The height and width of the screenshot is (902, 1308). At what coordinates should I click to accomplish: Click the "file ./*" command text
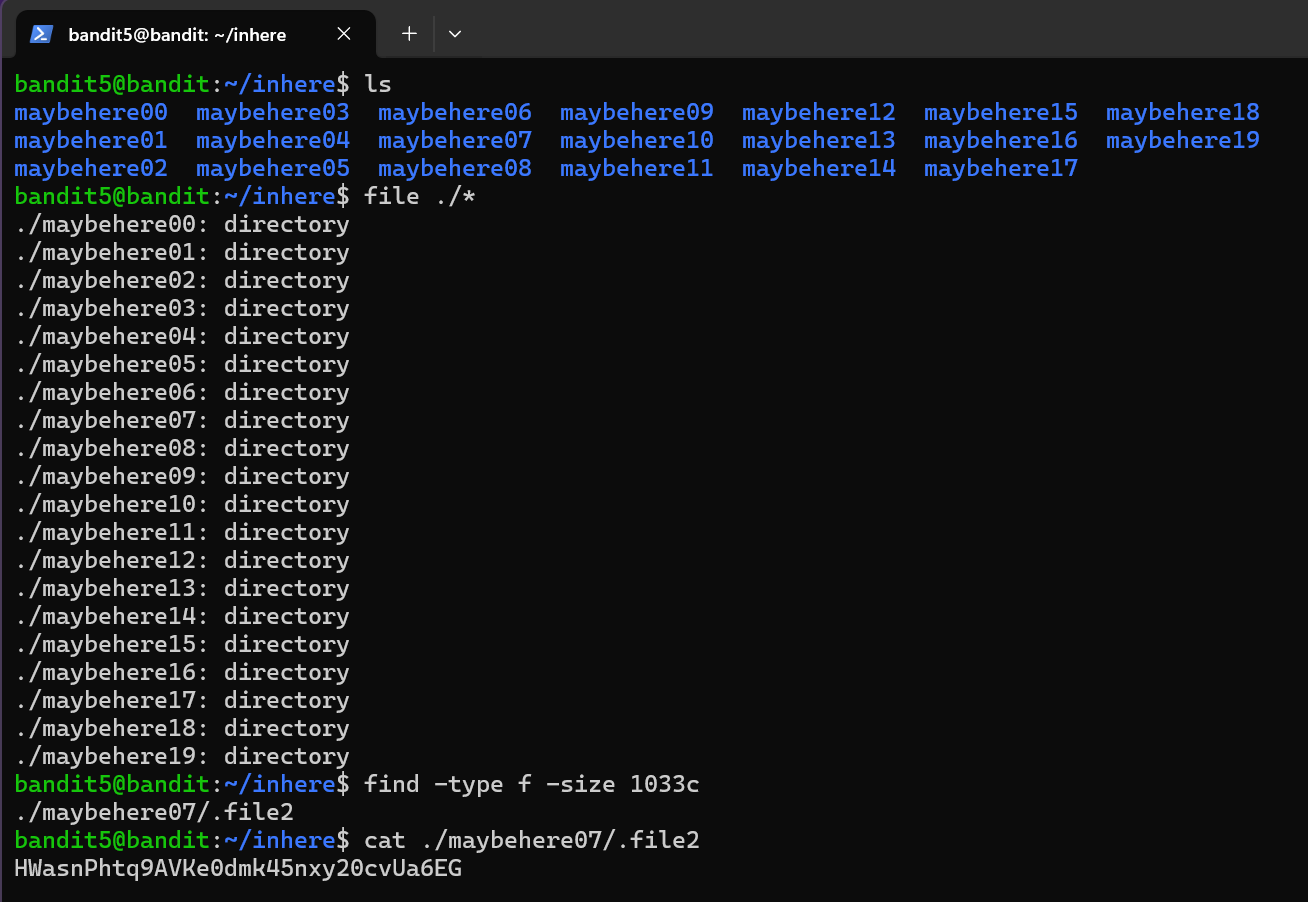(x=420, y=196)
